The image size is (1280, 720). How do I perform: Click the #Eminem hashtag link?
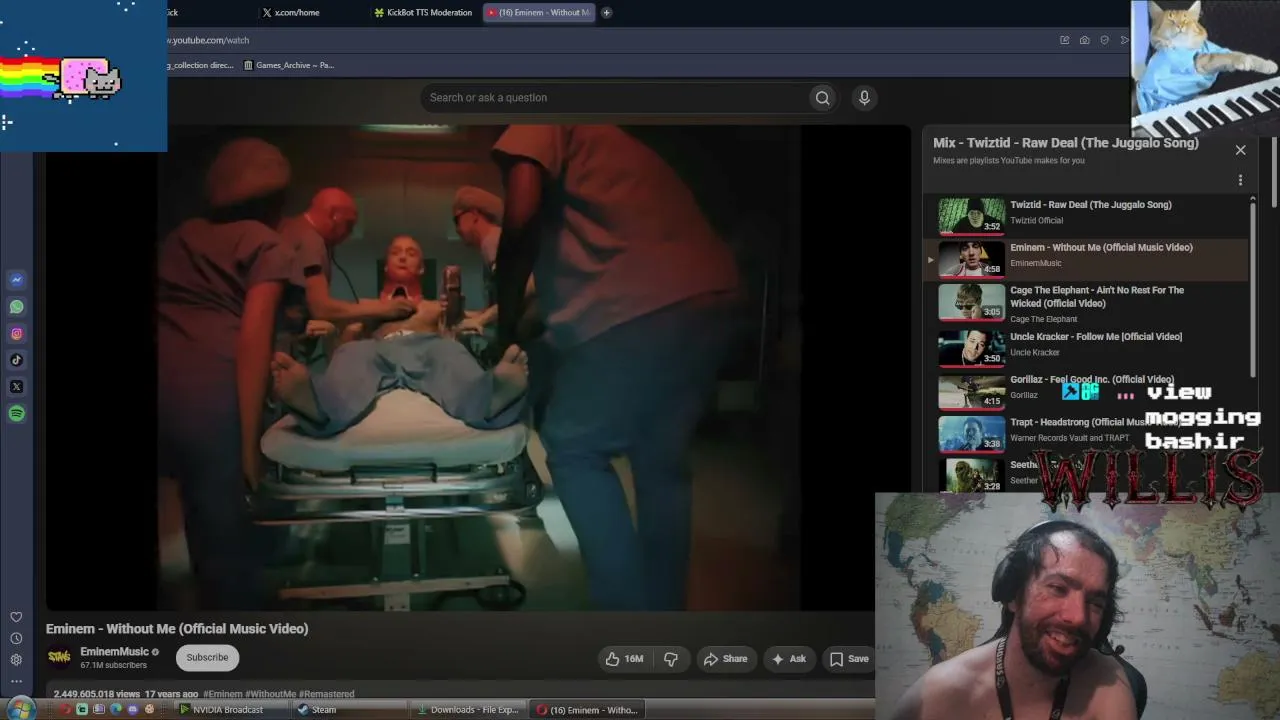coord(223,694)
